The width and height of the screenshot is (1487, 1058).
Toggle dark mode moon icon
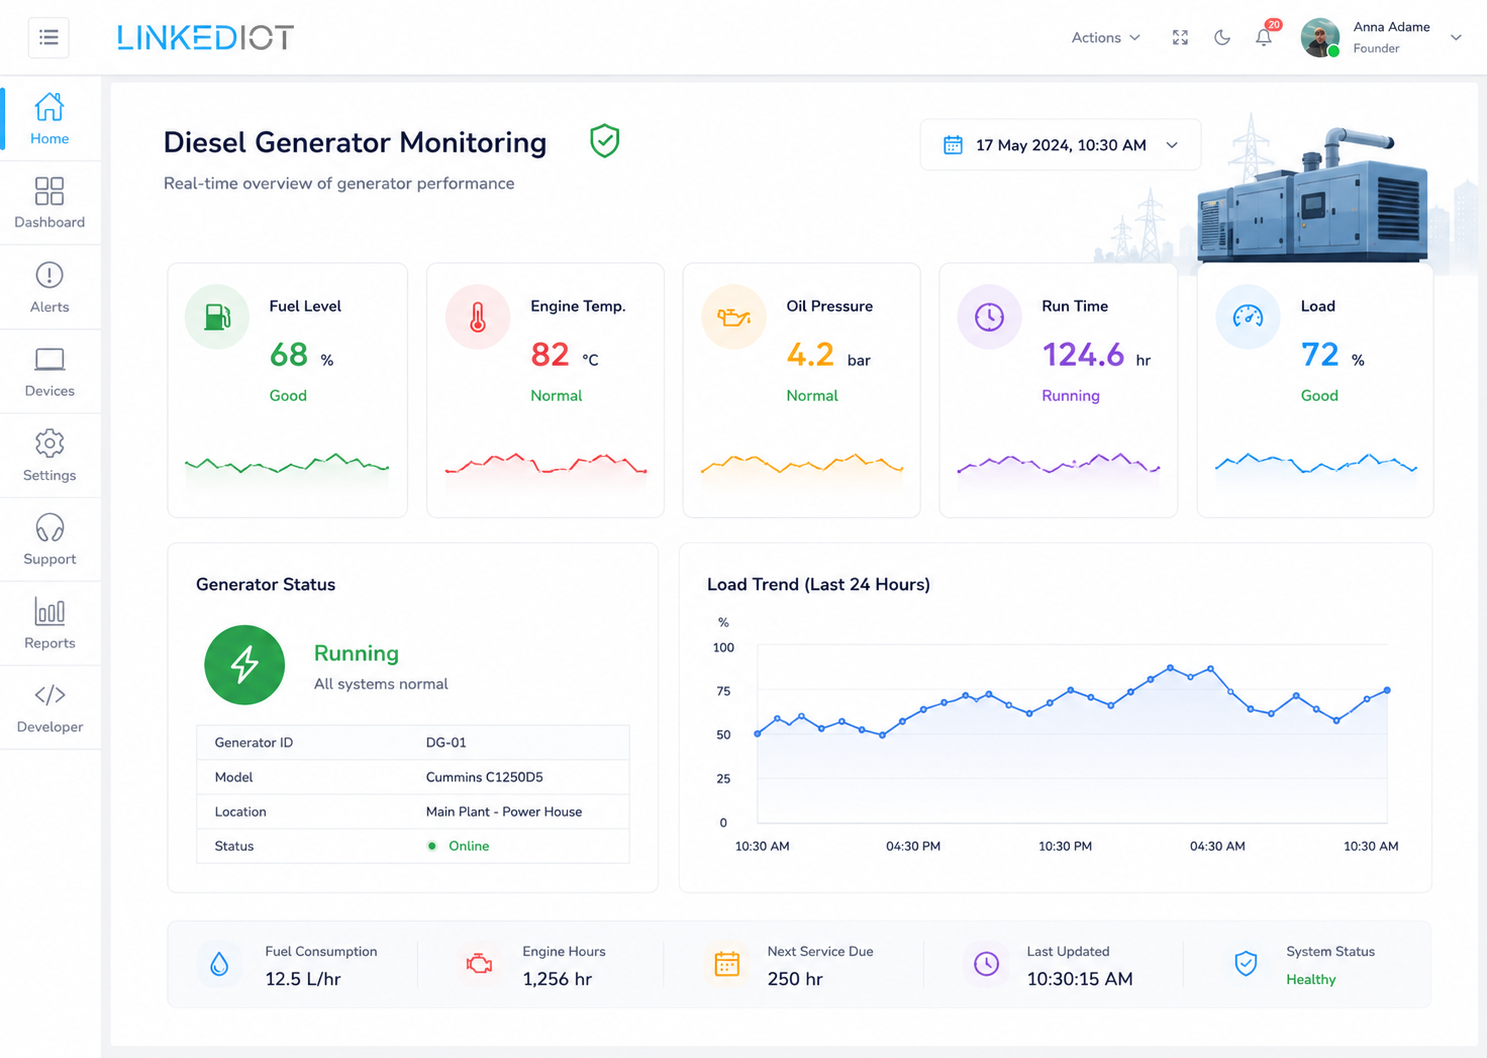pos(1222,38)
